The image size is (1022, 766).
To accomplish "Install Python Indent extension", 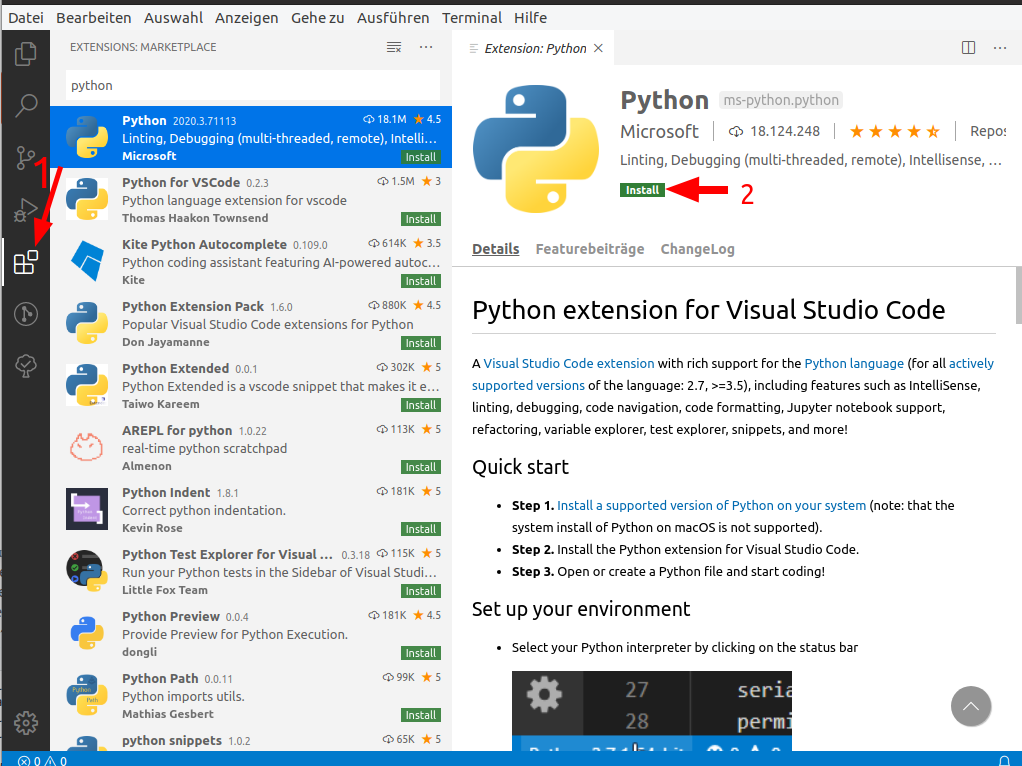I will (x=420, y=529).
